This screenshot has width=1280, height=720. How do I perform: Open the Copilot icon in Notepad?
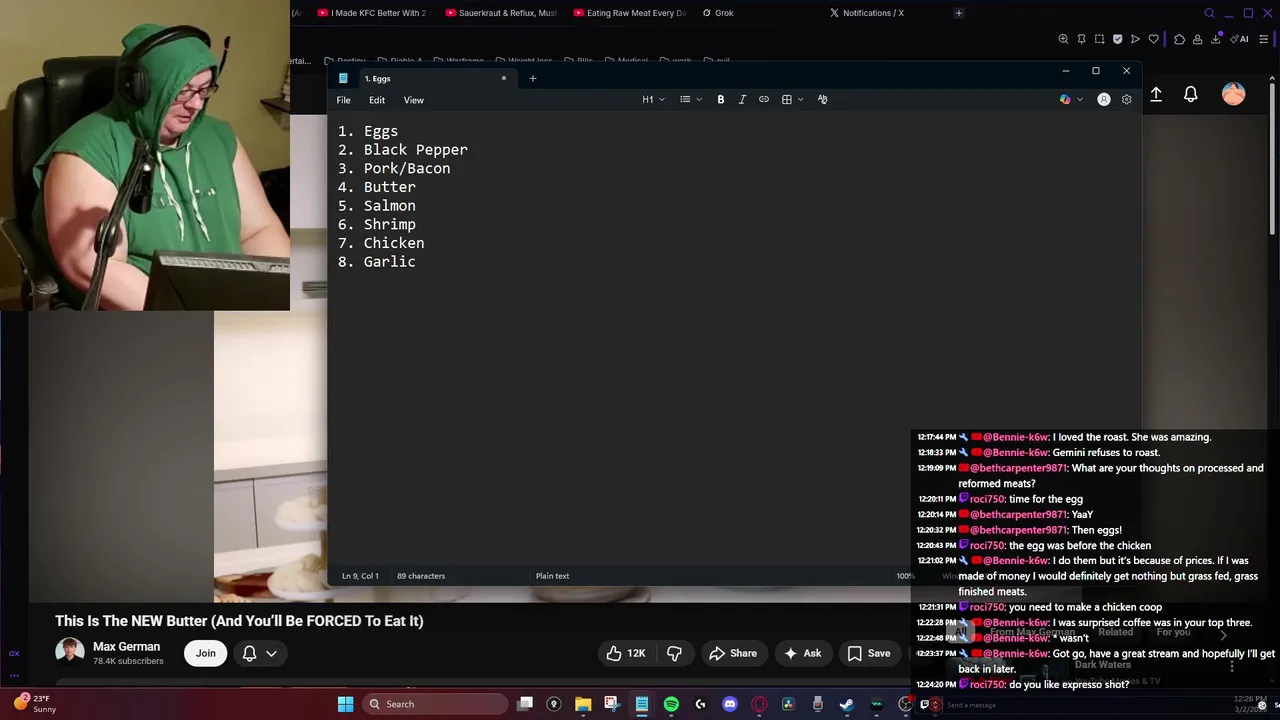coord(1065,99)
